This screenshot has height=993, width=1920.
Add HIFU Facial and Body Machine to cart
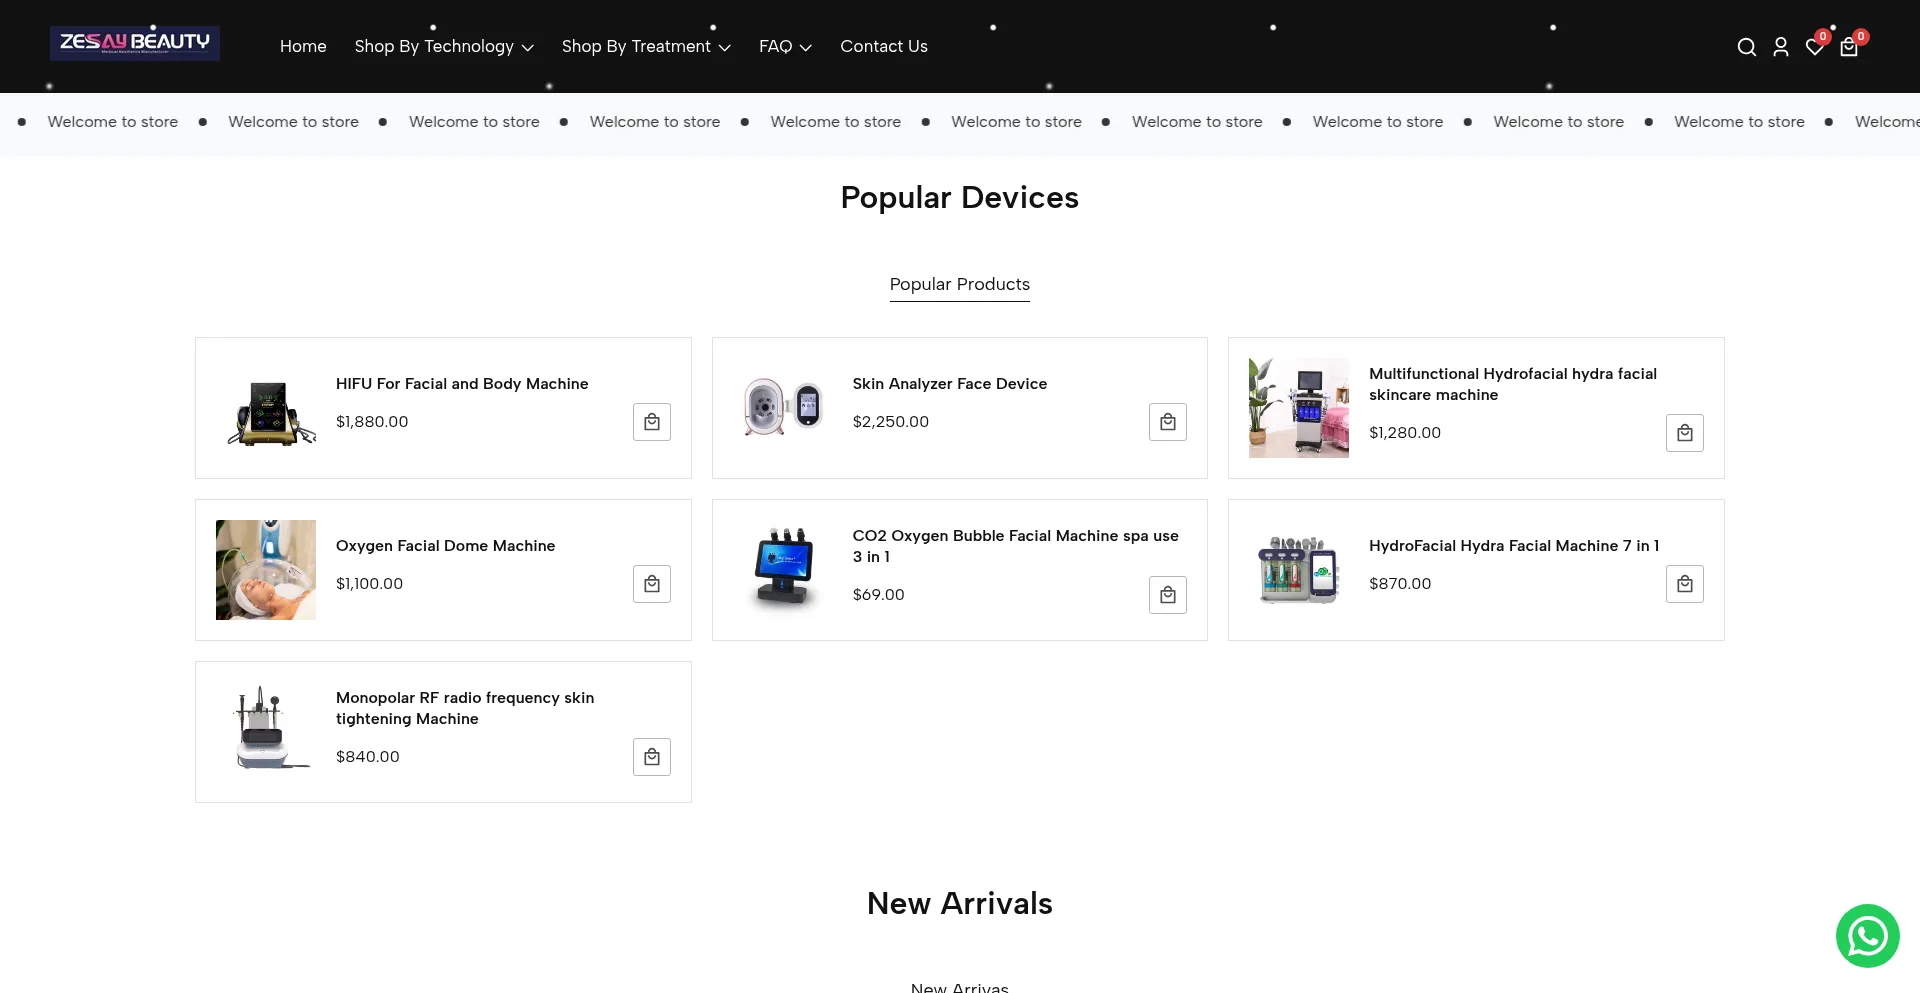pos(652,422)
